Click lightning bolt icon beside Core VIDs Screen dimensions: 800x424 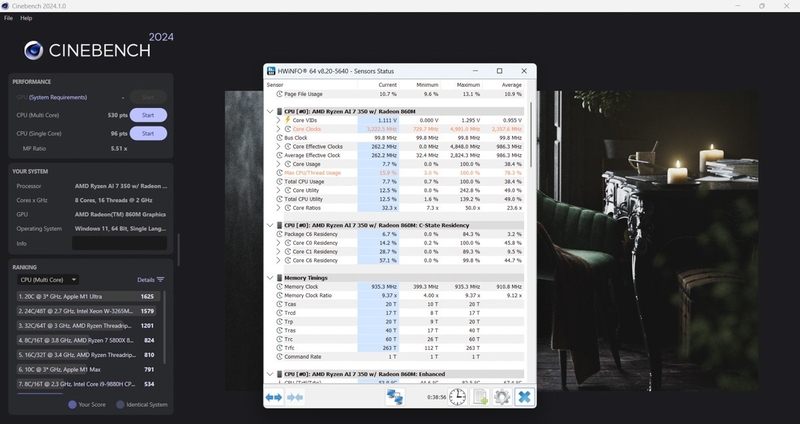(x=288, y=120)
